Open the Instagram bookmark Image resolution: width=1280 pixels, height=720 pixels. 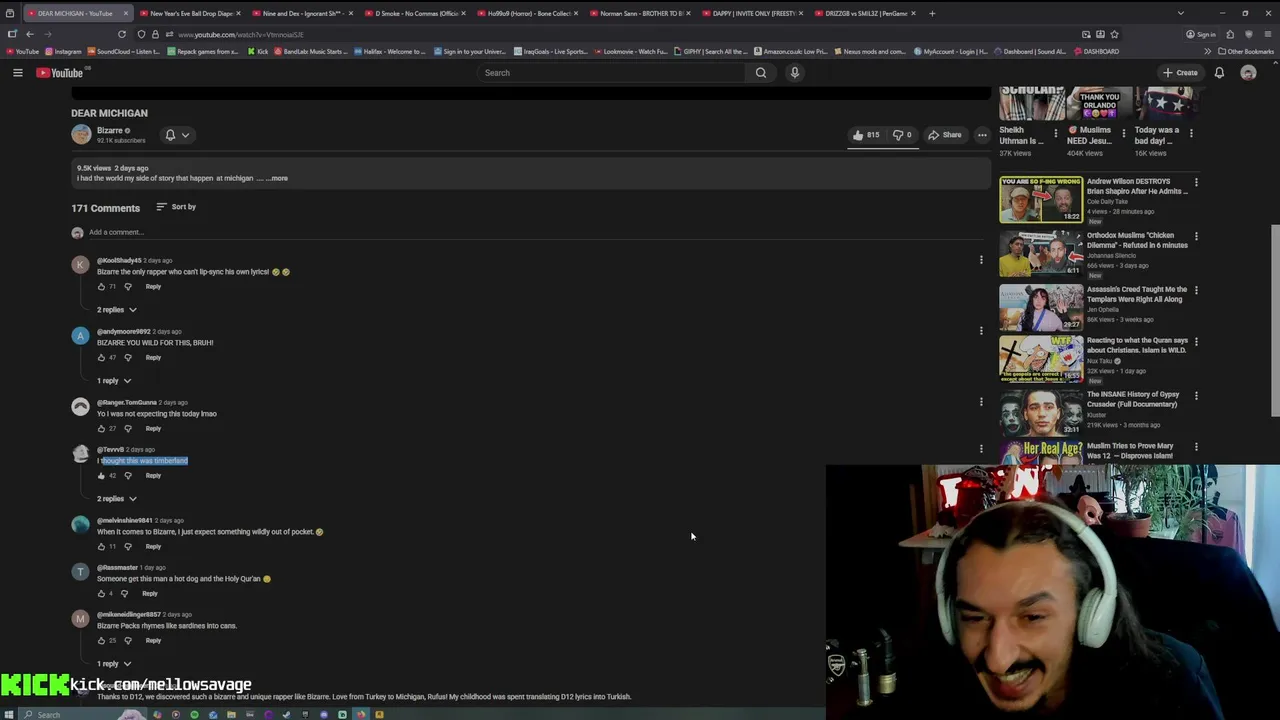63,51
